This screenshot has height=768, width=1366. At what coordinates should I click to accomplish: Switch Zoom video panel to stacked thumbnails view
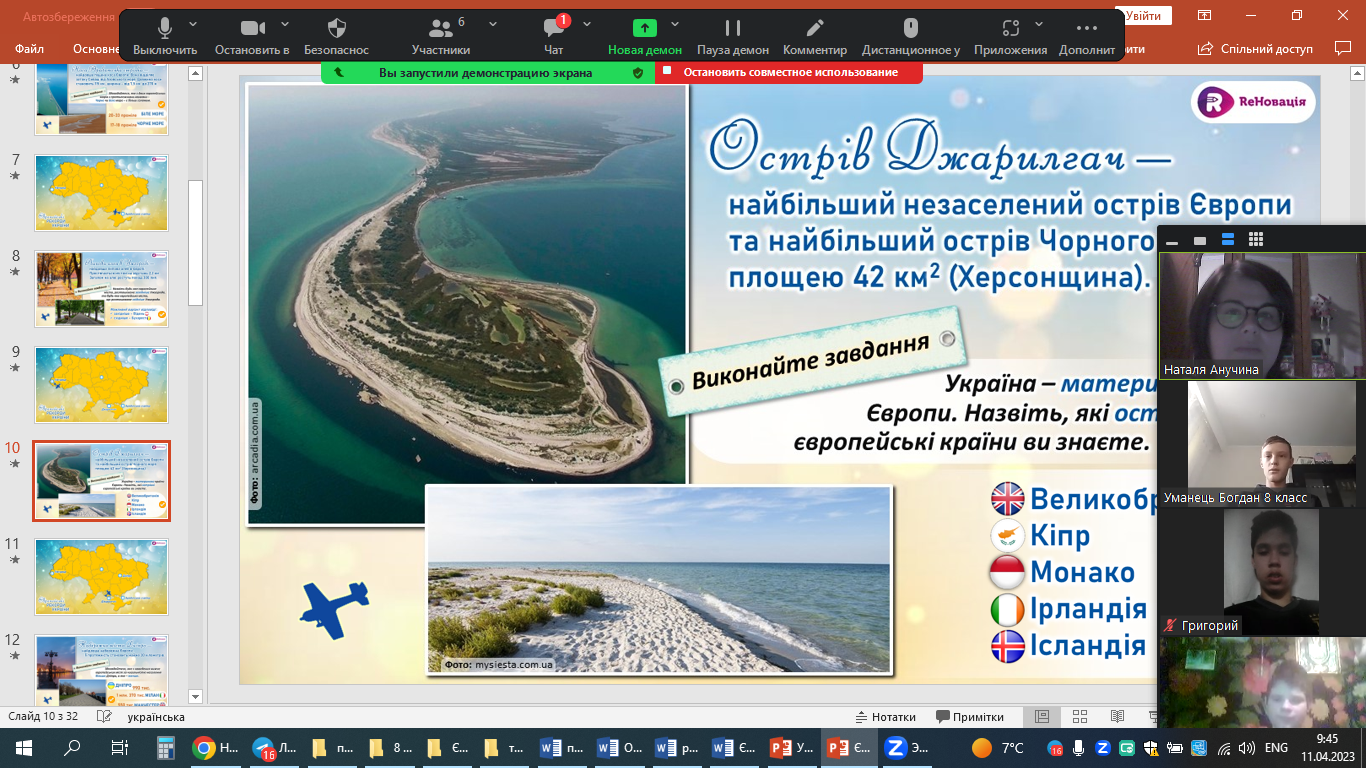[1228, 240]
